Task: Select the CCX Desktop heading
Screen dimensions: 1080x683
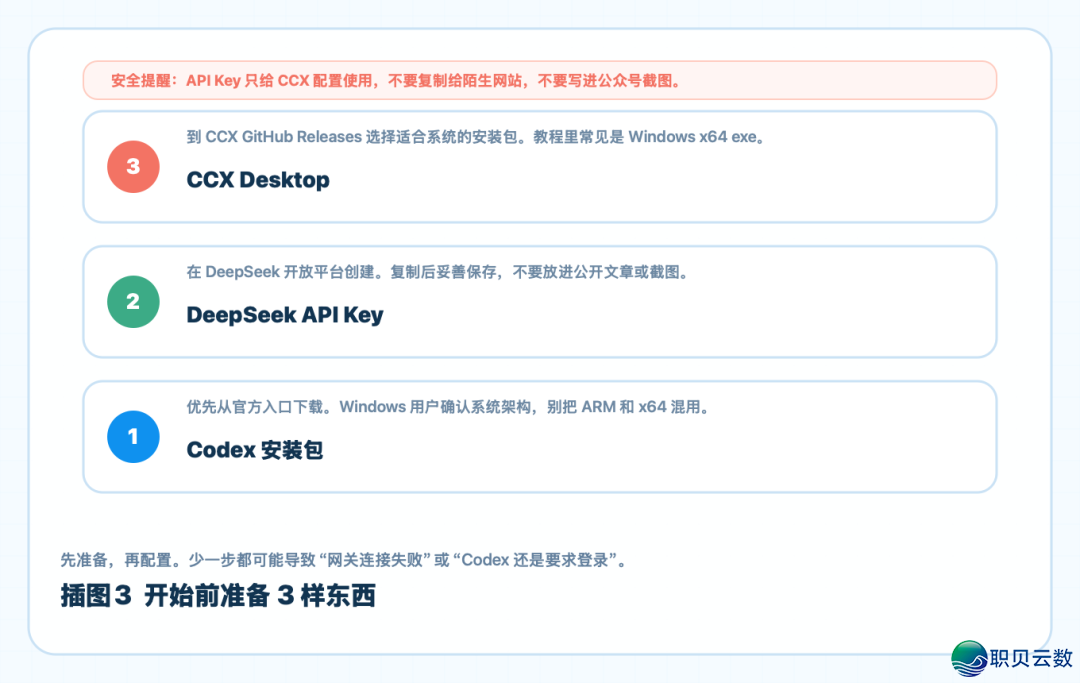Action: [258, 180]
